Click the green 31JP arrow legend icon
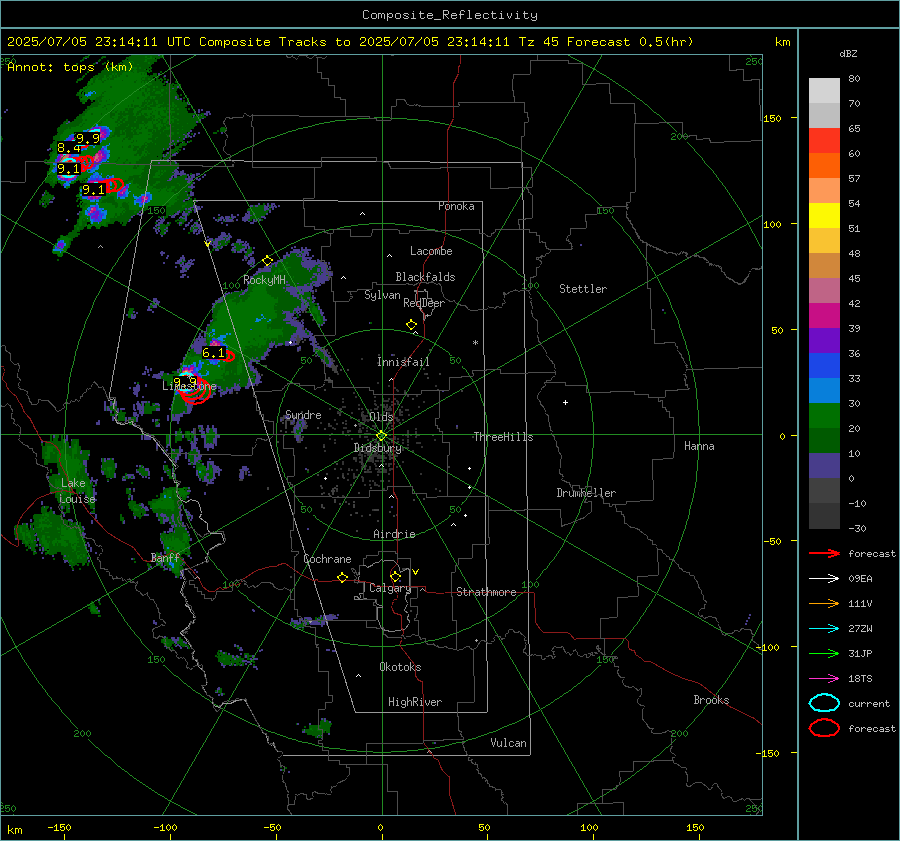Image resolution: width=900 pixels, height=841 pixels. [824, 653]
